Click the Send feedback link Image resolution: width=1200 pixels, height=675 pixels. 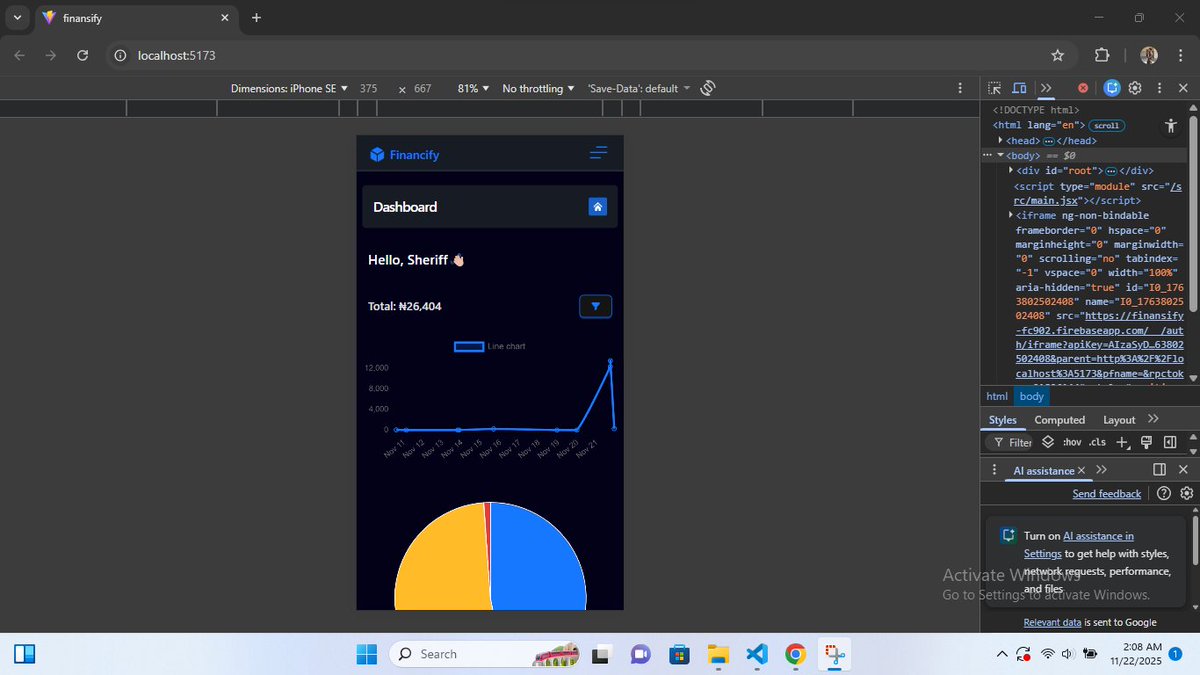pos(1106,494)
